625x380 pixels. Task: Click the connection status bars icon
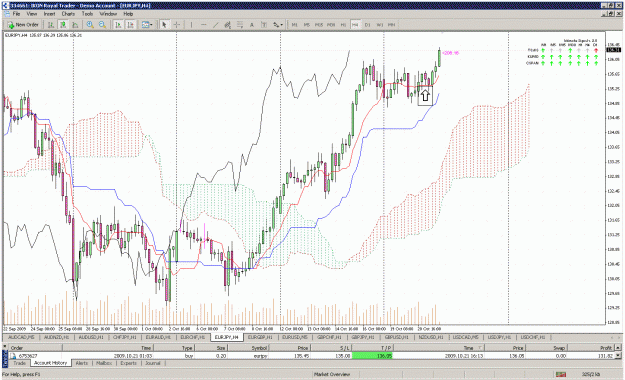[x=561, y=374]
